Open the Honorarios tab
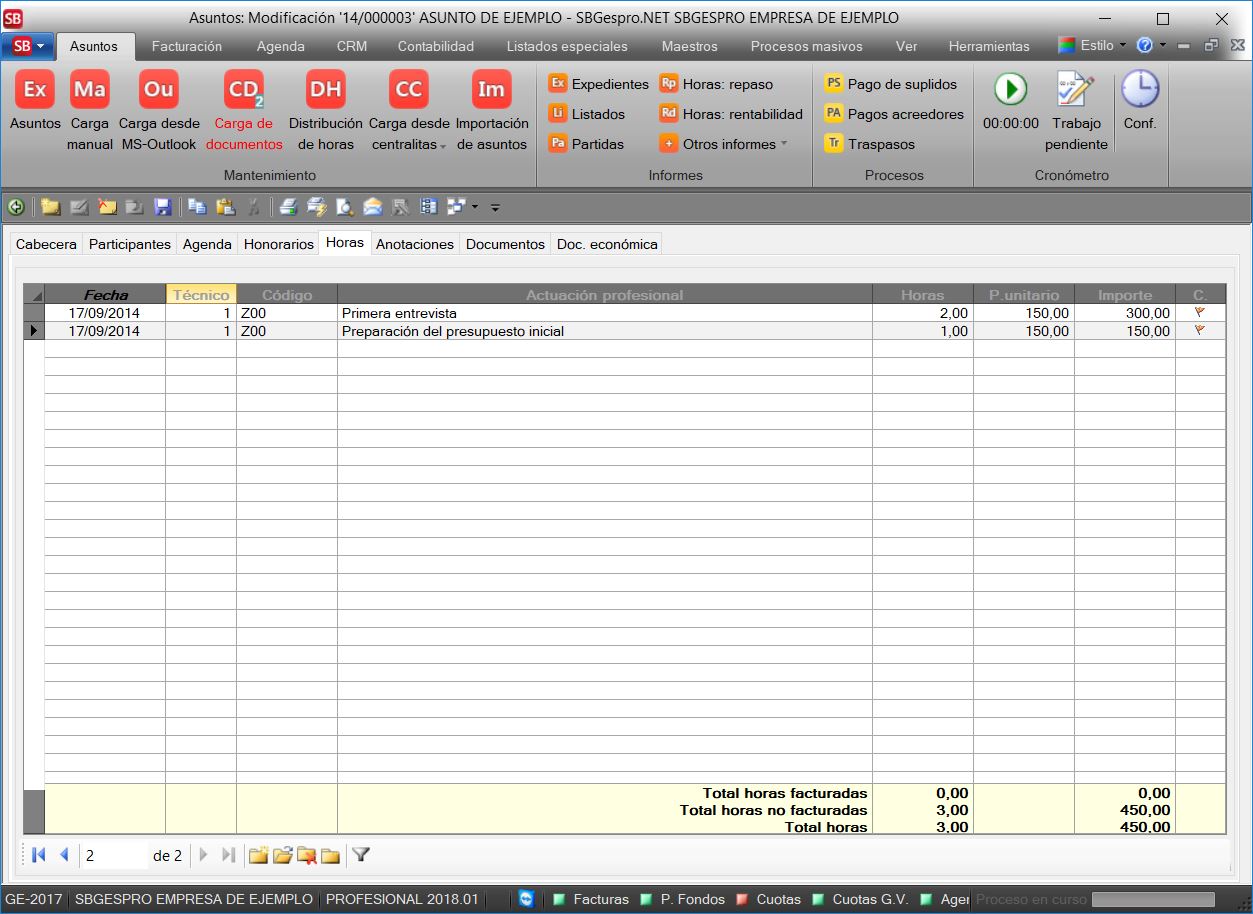Image resolution: width=1253 pixels, height=914 pixels. point(279,244)
